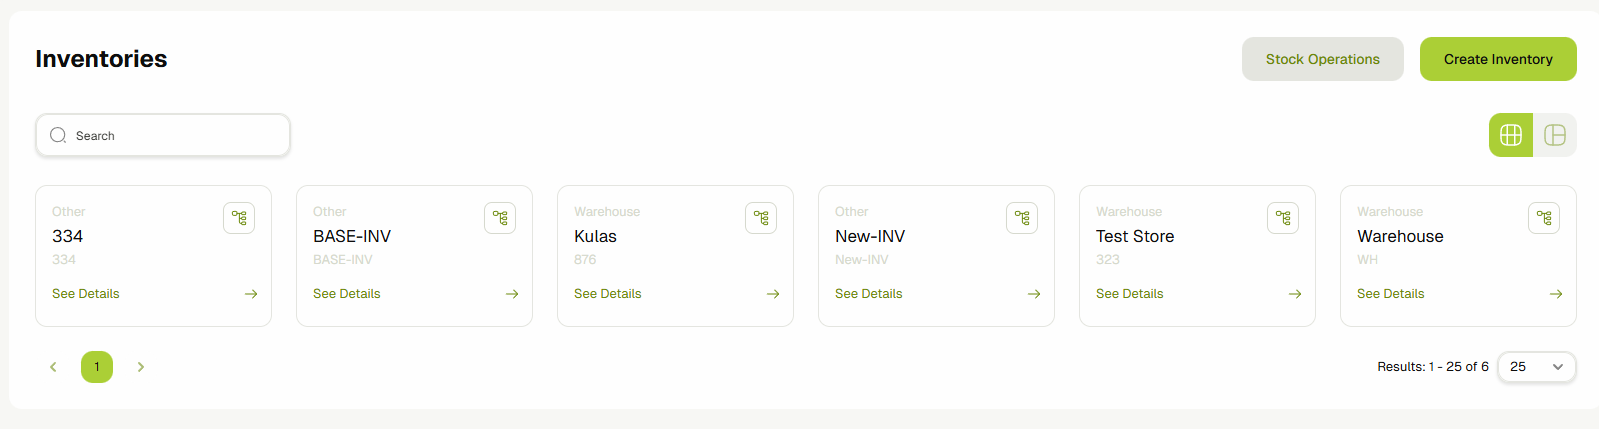See Details of New-INV inventory
Viewport: 1599px width, 429px height.
(x=869, y=294)
